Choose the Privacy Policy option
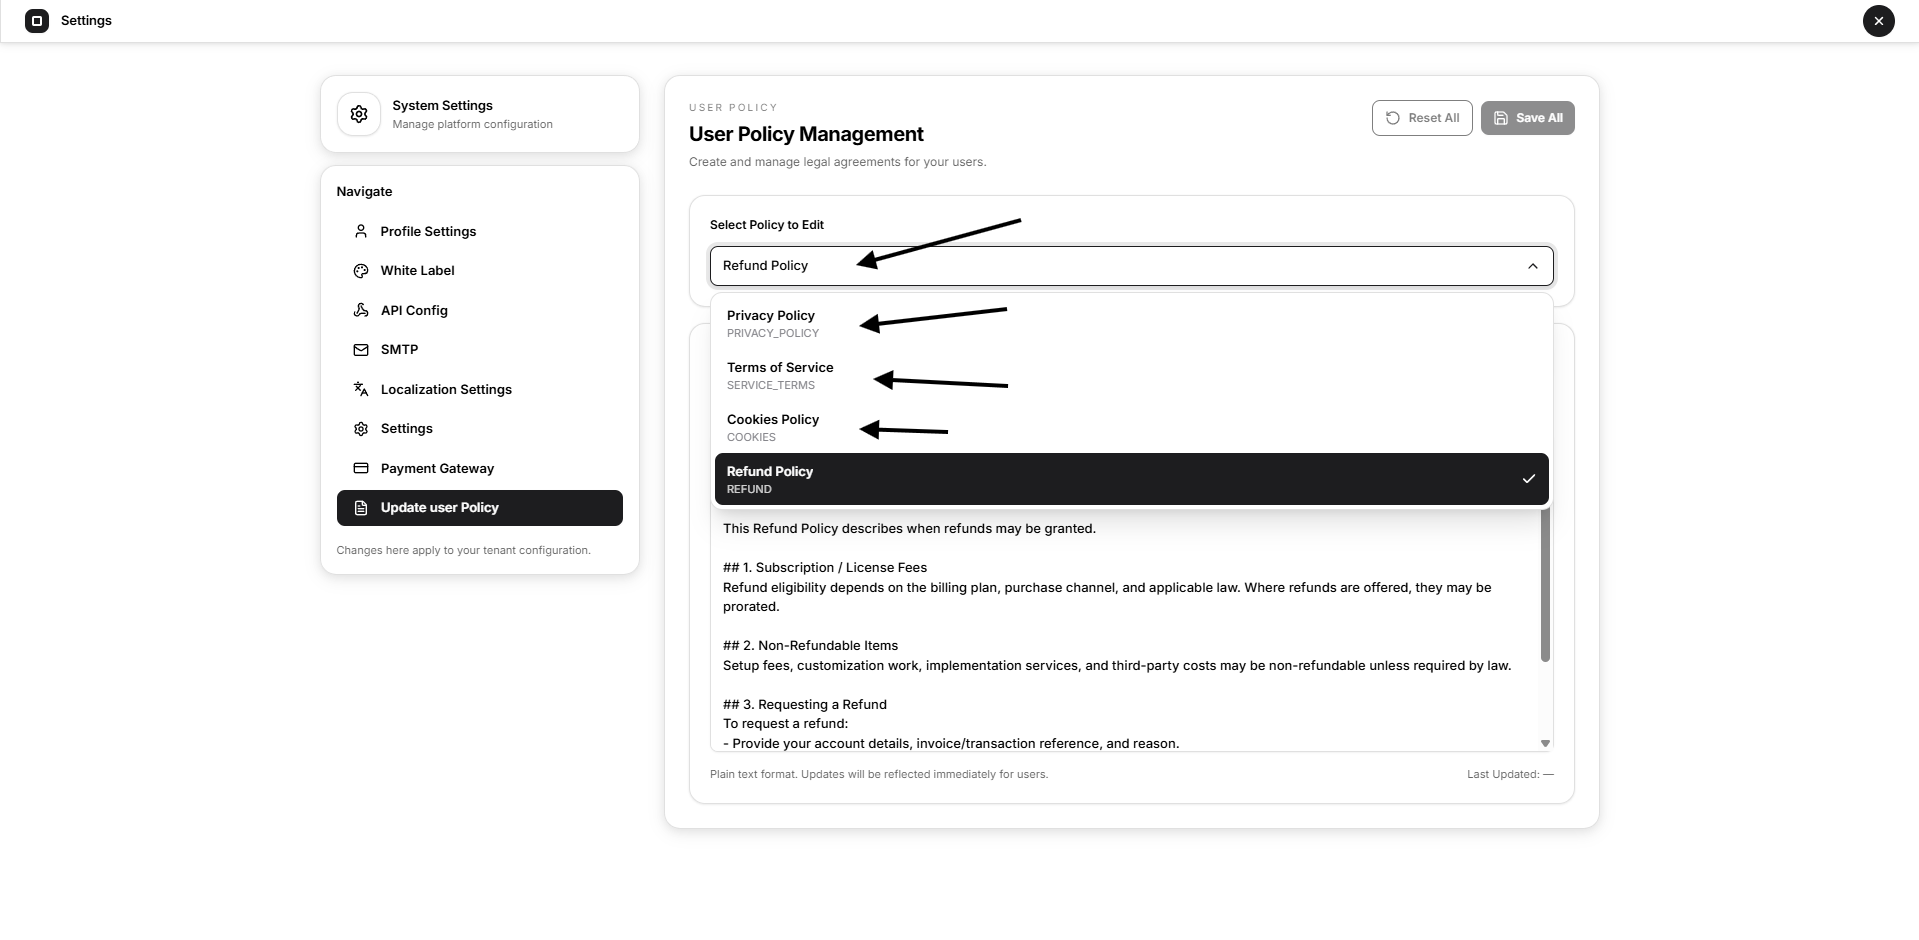The image size is (1919, 940). pos(1131,323)
